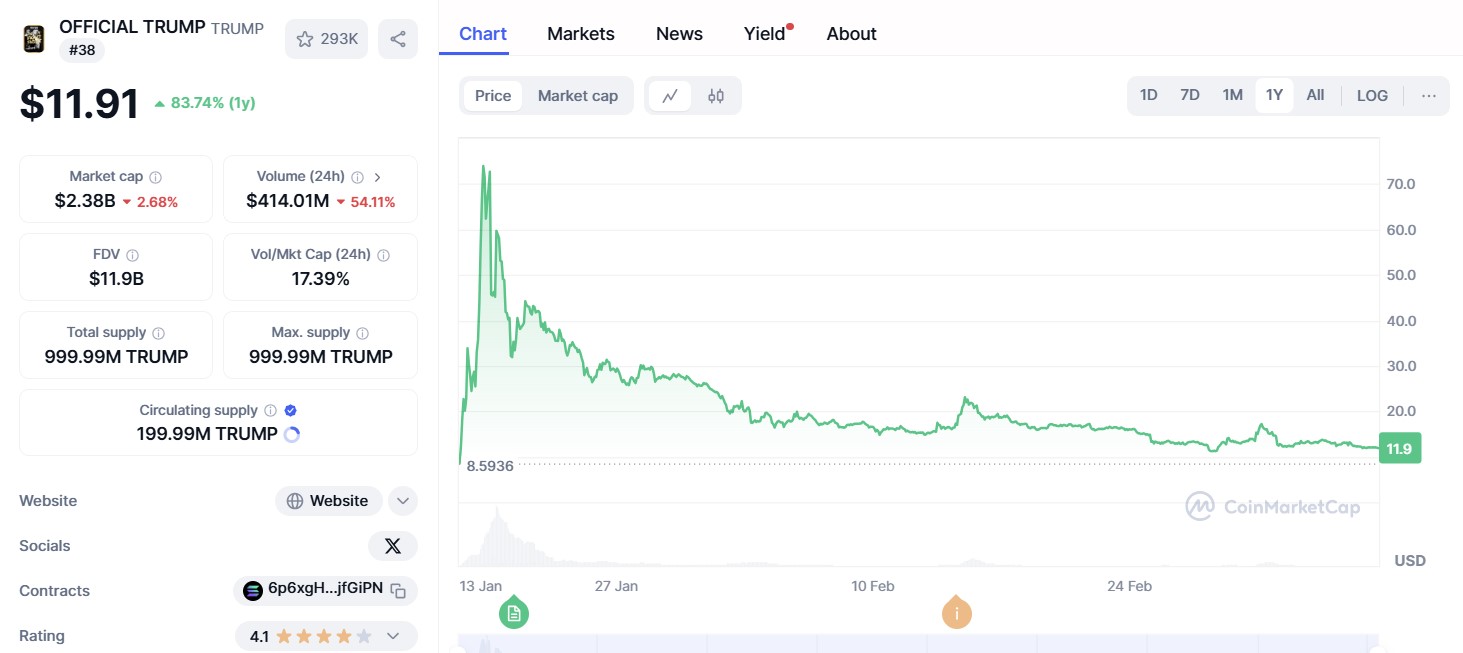Screen dimensions: 1463x653
Task: Click the share icon button
Action: (x=398, y=39)
